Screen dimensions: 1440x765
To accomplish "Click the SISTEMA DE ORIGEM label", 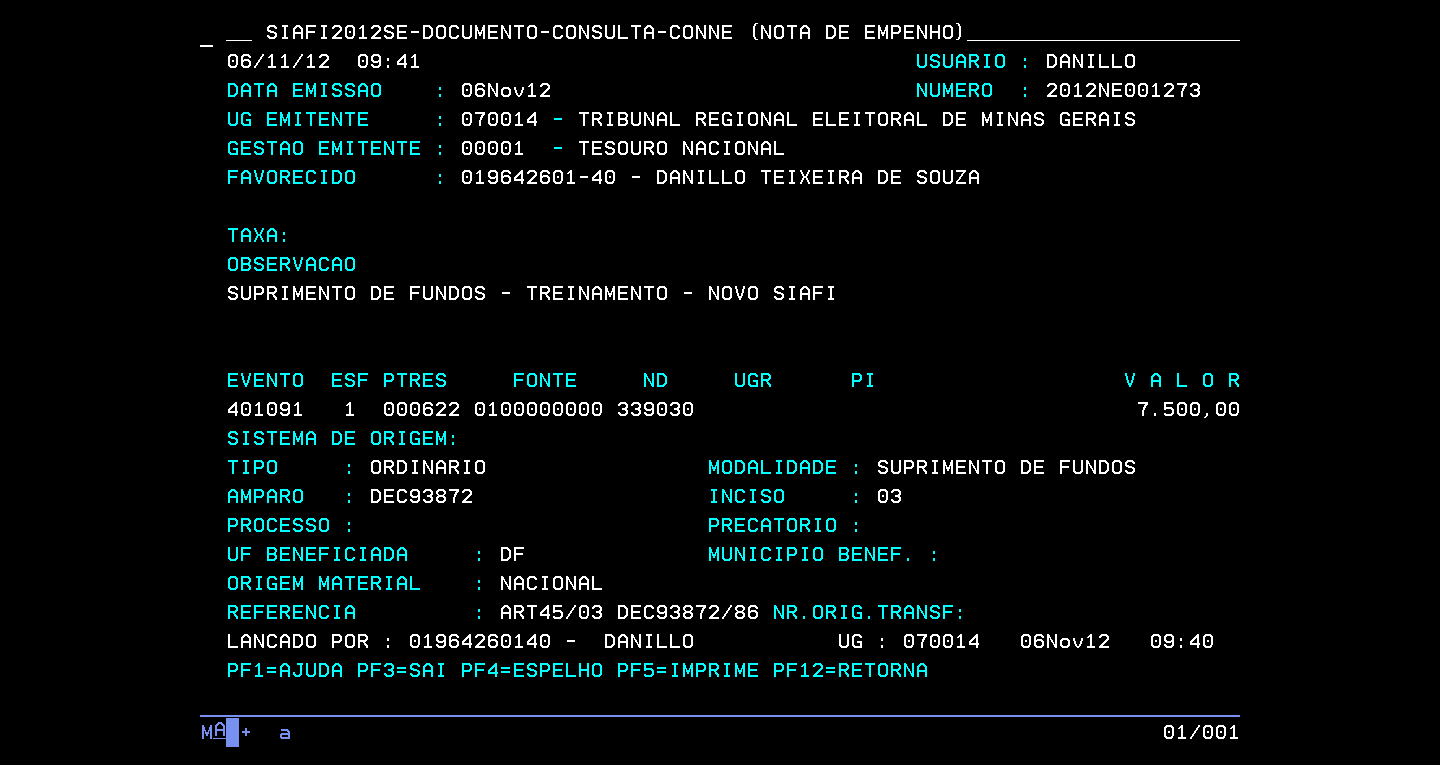I will point(342,439).
